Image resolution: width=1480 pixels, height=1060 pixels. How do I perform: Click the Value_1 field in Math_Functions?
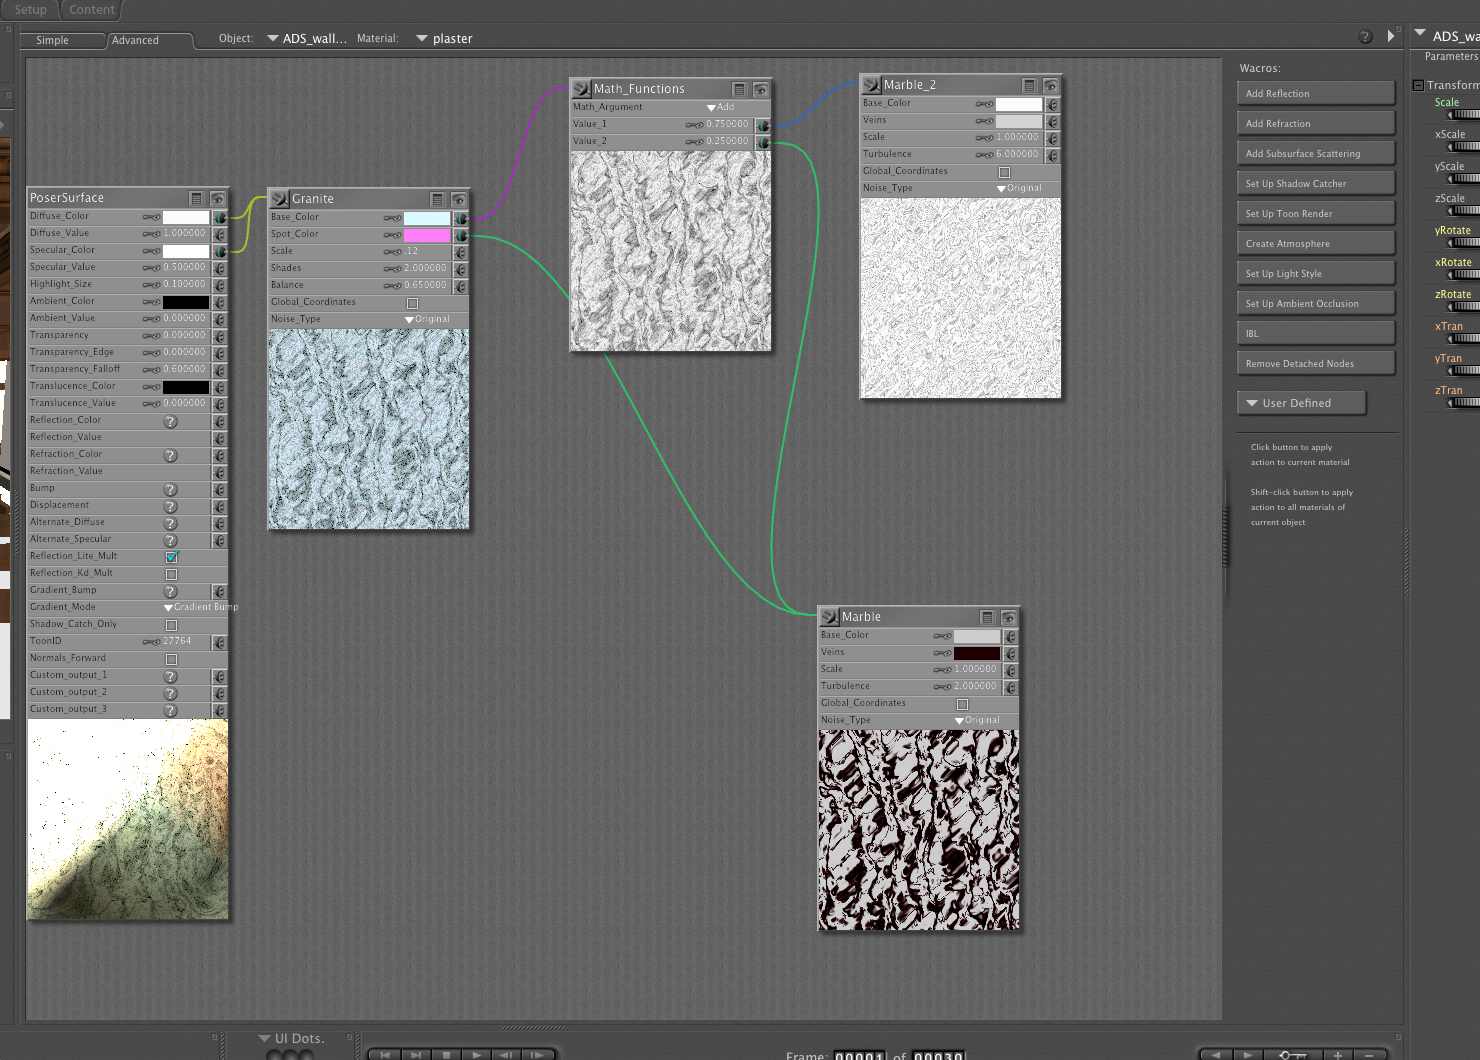(727, 125)
